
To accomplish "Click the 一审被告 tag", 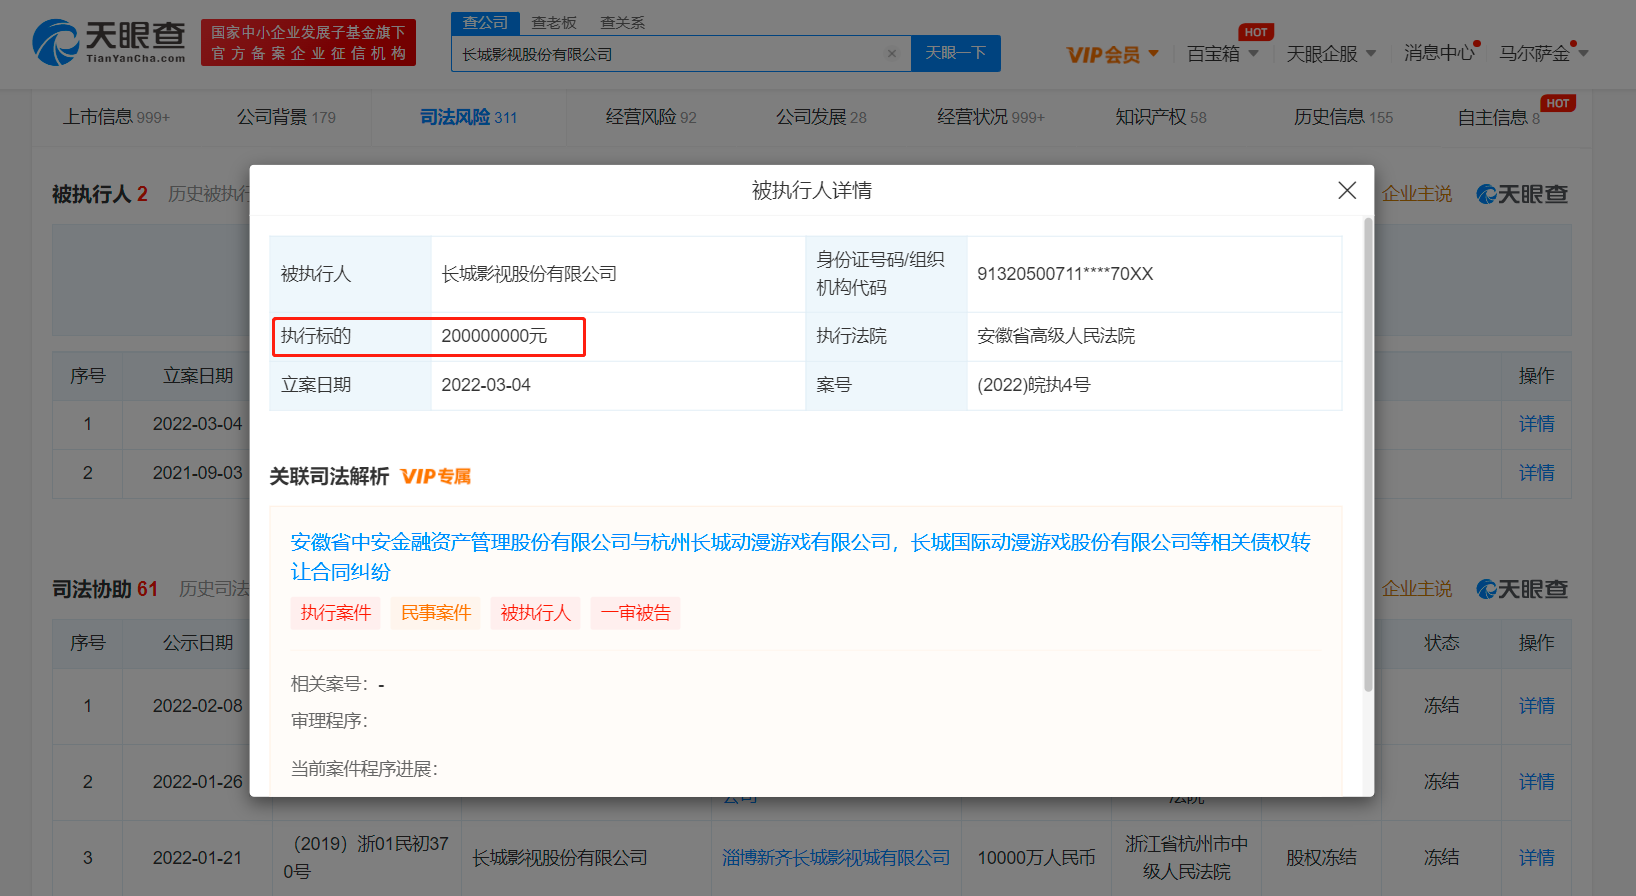I will click(x=635, y=613).
